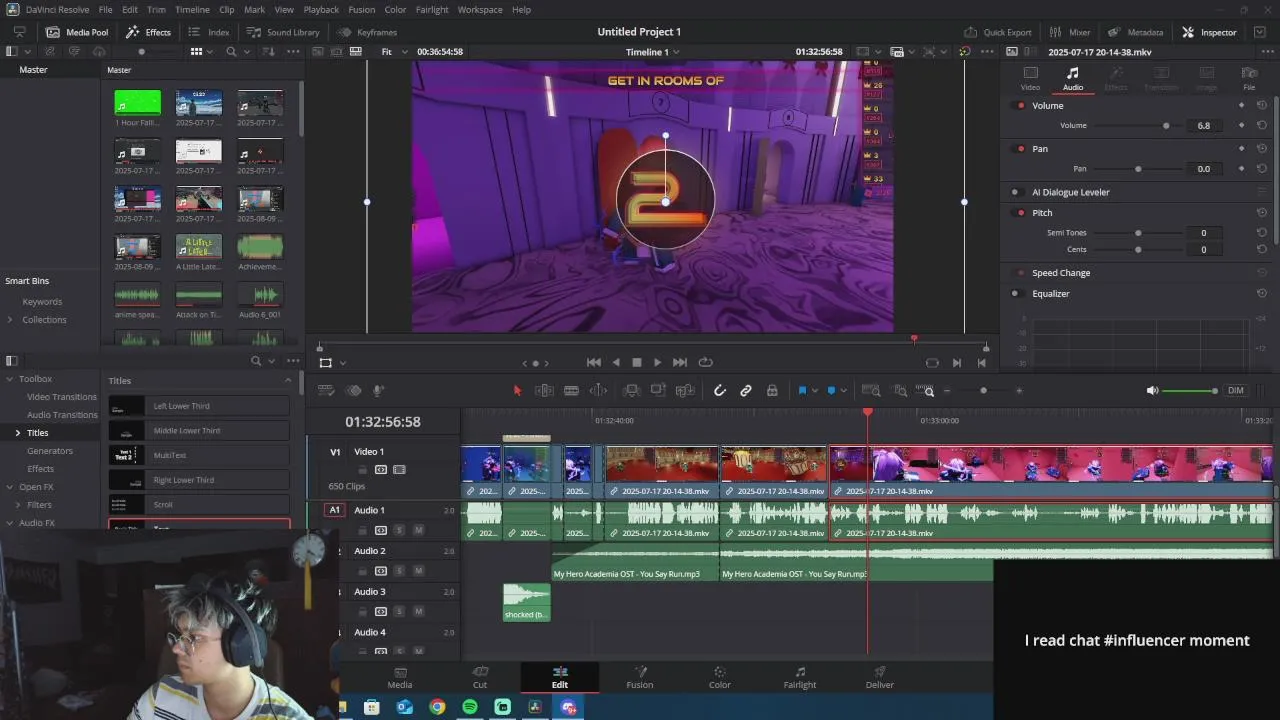Open the Fusion menu
1280x720 pixels.
click(361, 9)
